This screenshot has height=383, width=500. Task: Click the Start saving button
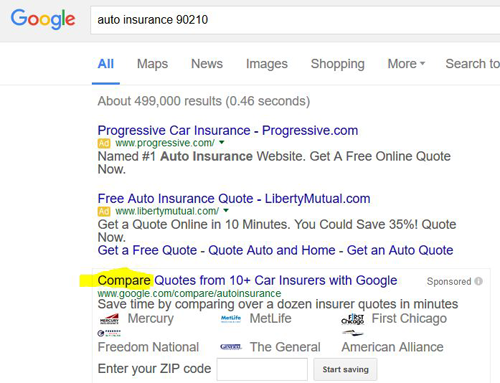(345, 369)
